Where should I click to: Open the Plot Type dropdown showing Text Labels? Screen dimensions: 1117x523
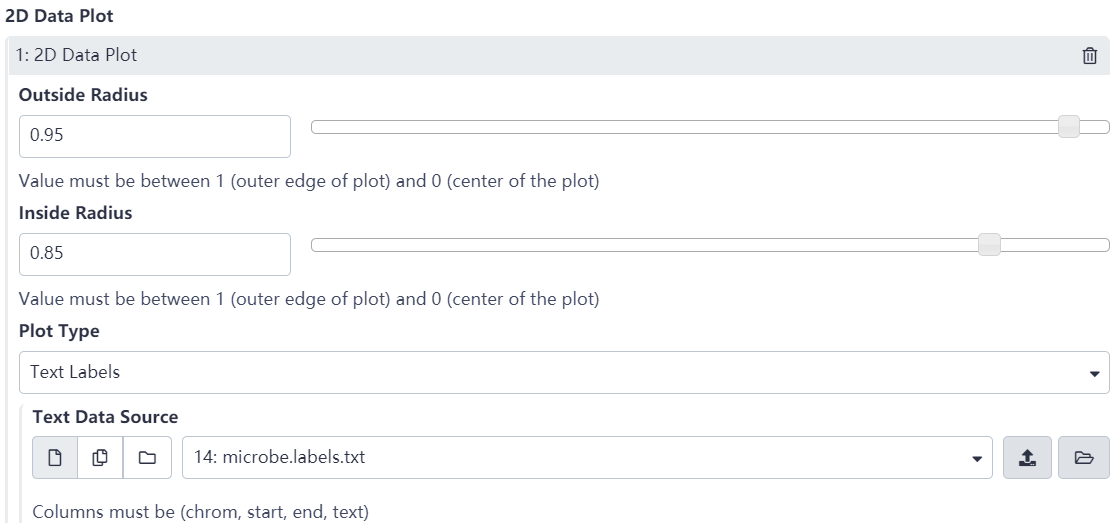coord(563,372)
